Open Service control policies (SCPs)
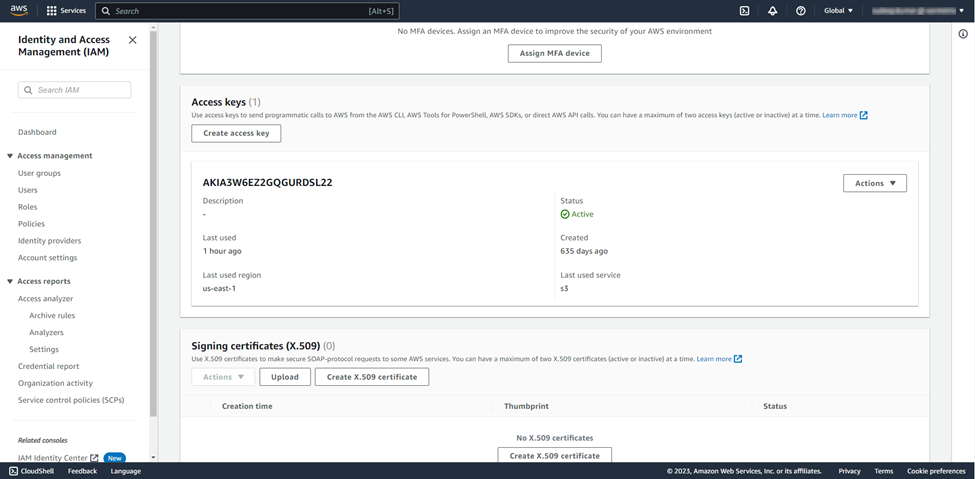This screenshot has height=479, width=975. click(71, 399)
